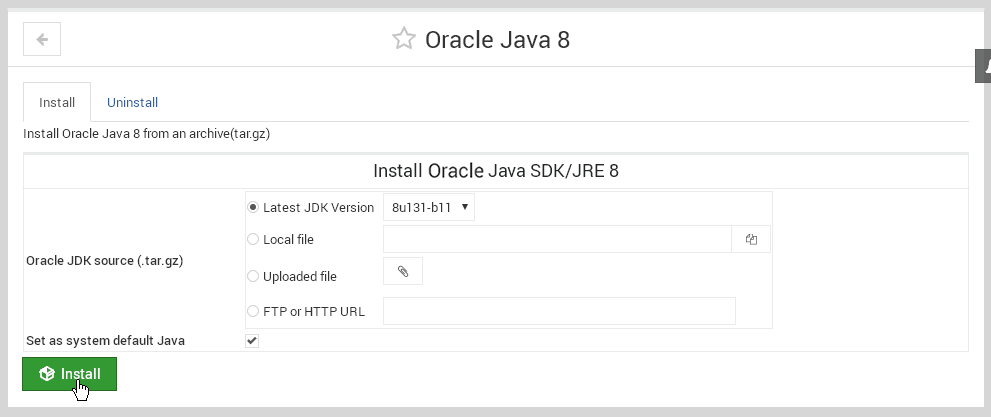The image size is (991, 417).
Task: Click the green Install button
Action: click(x=70, y=374)
